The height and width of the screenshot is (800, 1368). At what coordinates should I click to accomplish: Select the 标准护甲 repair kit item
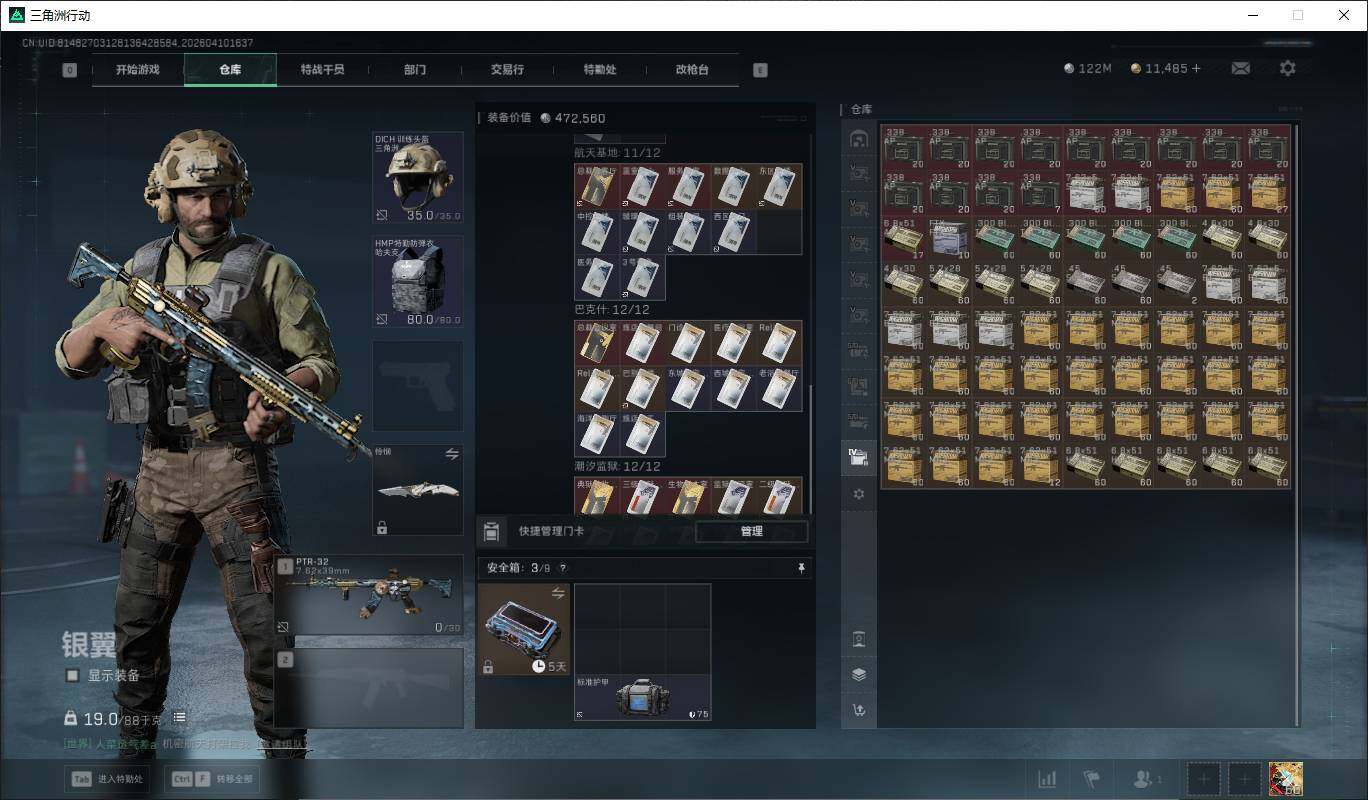click(643, 698)
